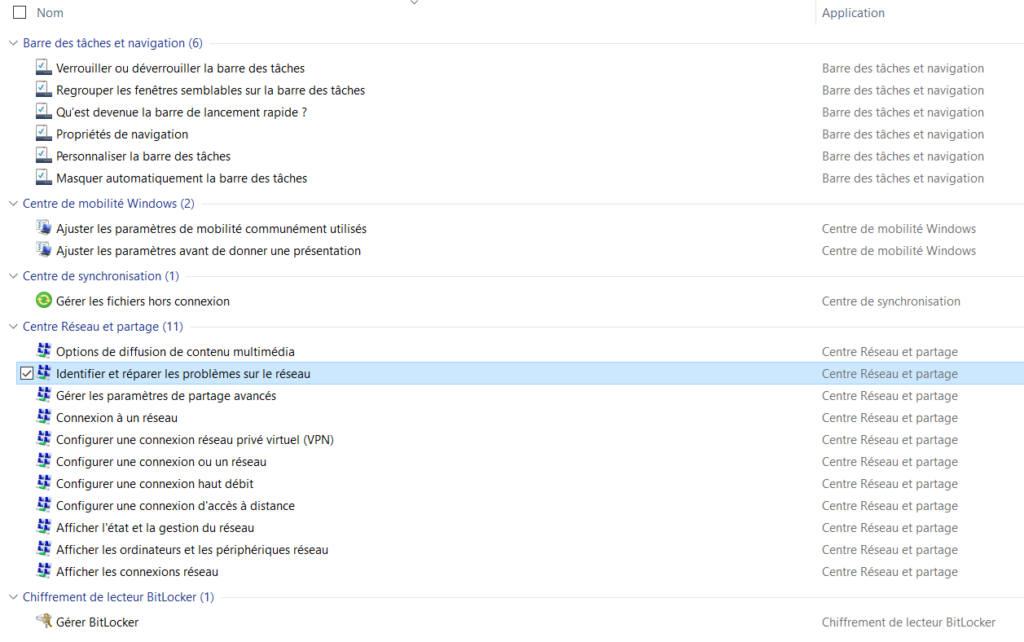Open Configurer une connexion réseau privé virtuel (VPN)
This screenshot has height=642, width=1024.
[195, 440]
